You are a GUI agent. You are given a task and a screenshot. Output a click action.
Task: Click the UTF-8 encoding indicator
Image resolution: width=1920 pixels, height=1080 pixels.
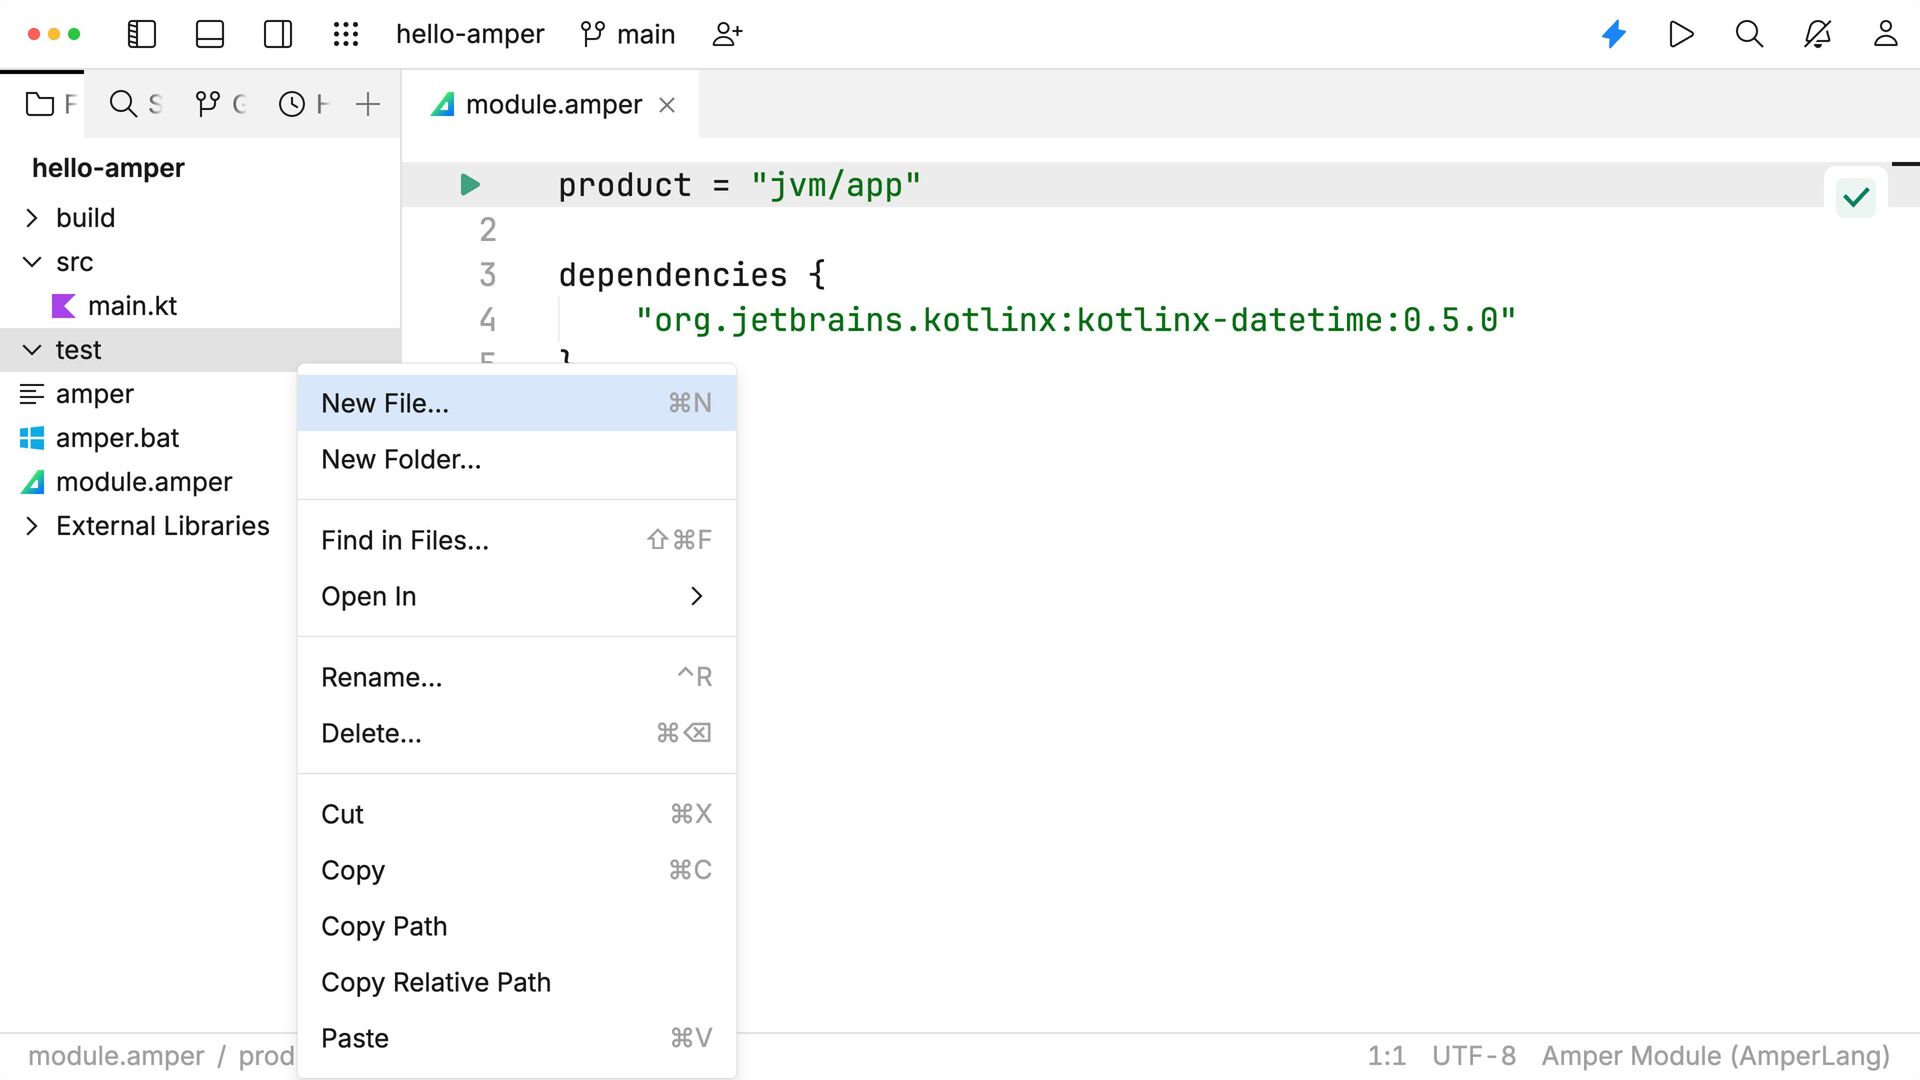click(x=1474, y=1056)
